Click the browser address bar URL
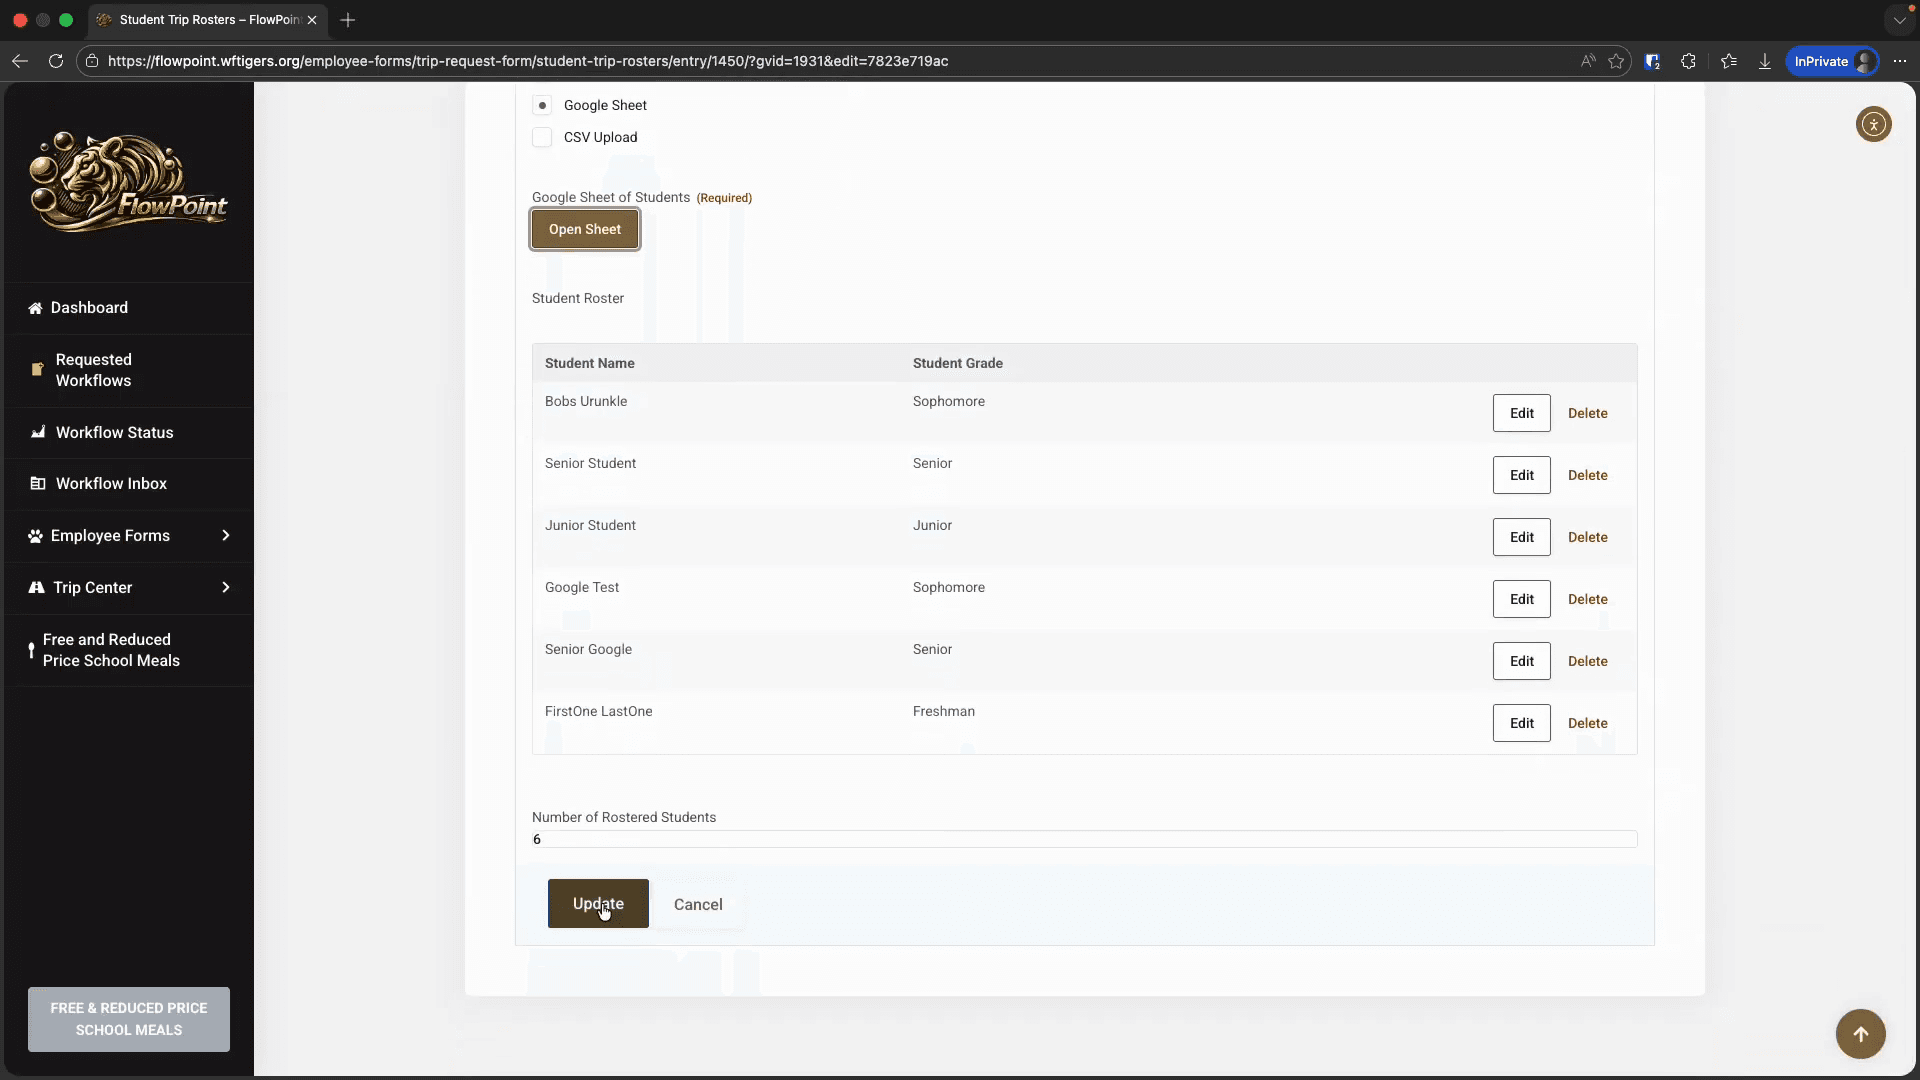 pos(528,61)
